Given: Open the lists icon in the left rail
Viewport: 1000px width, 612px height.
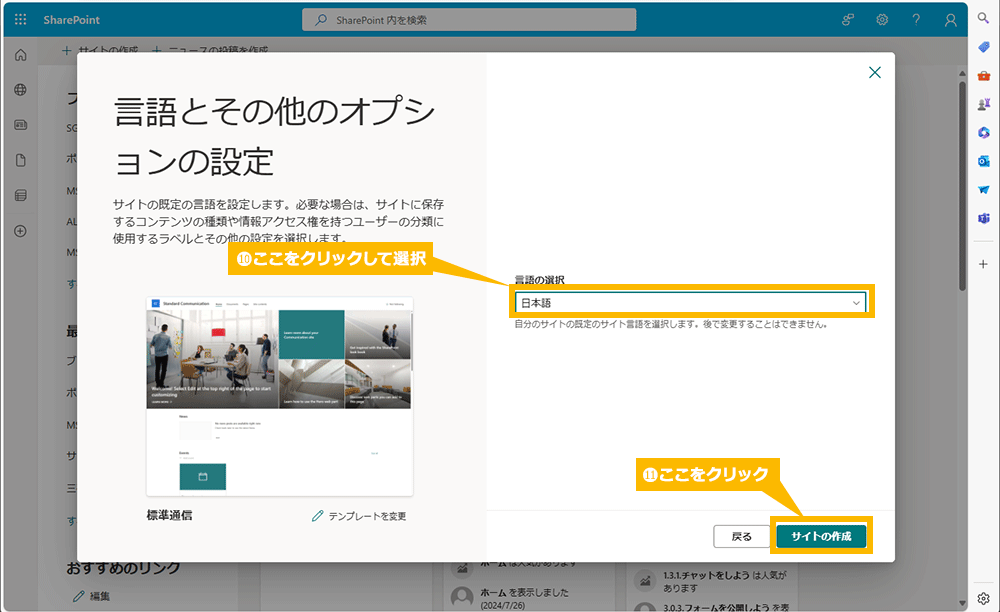Looking at the screenshot, I should click(x=20, y=195).
